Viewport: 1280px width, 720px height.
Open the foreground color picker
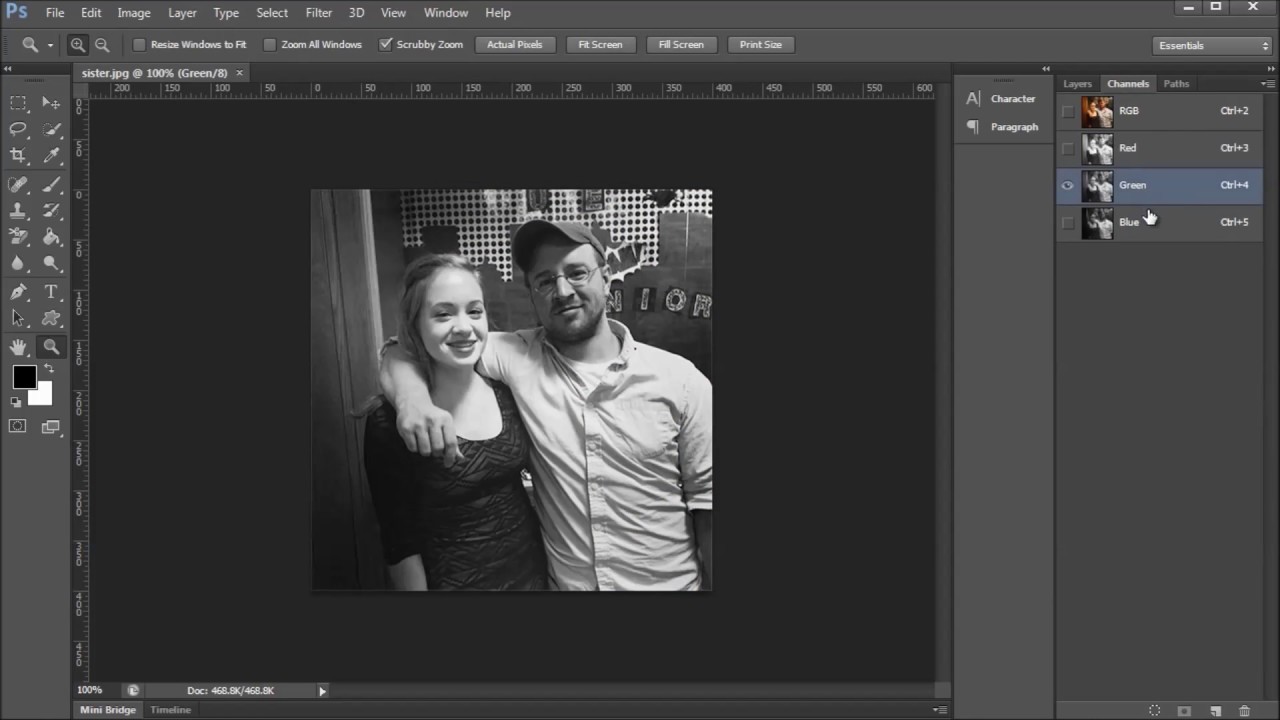[x=24, y=377]
